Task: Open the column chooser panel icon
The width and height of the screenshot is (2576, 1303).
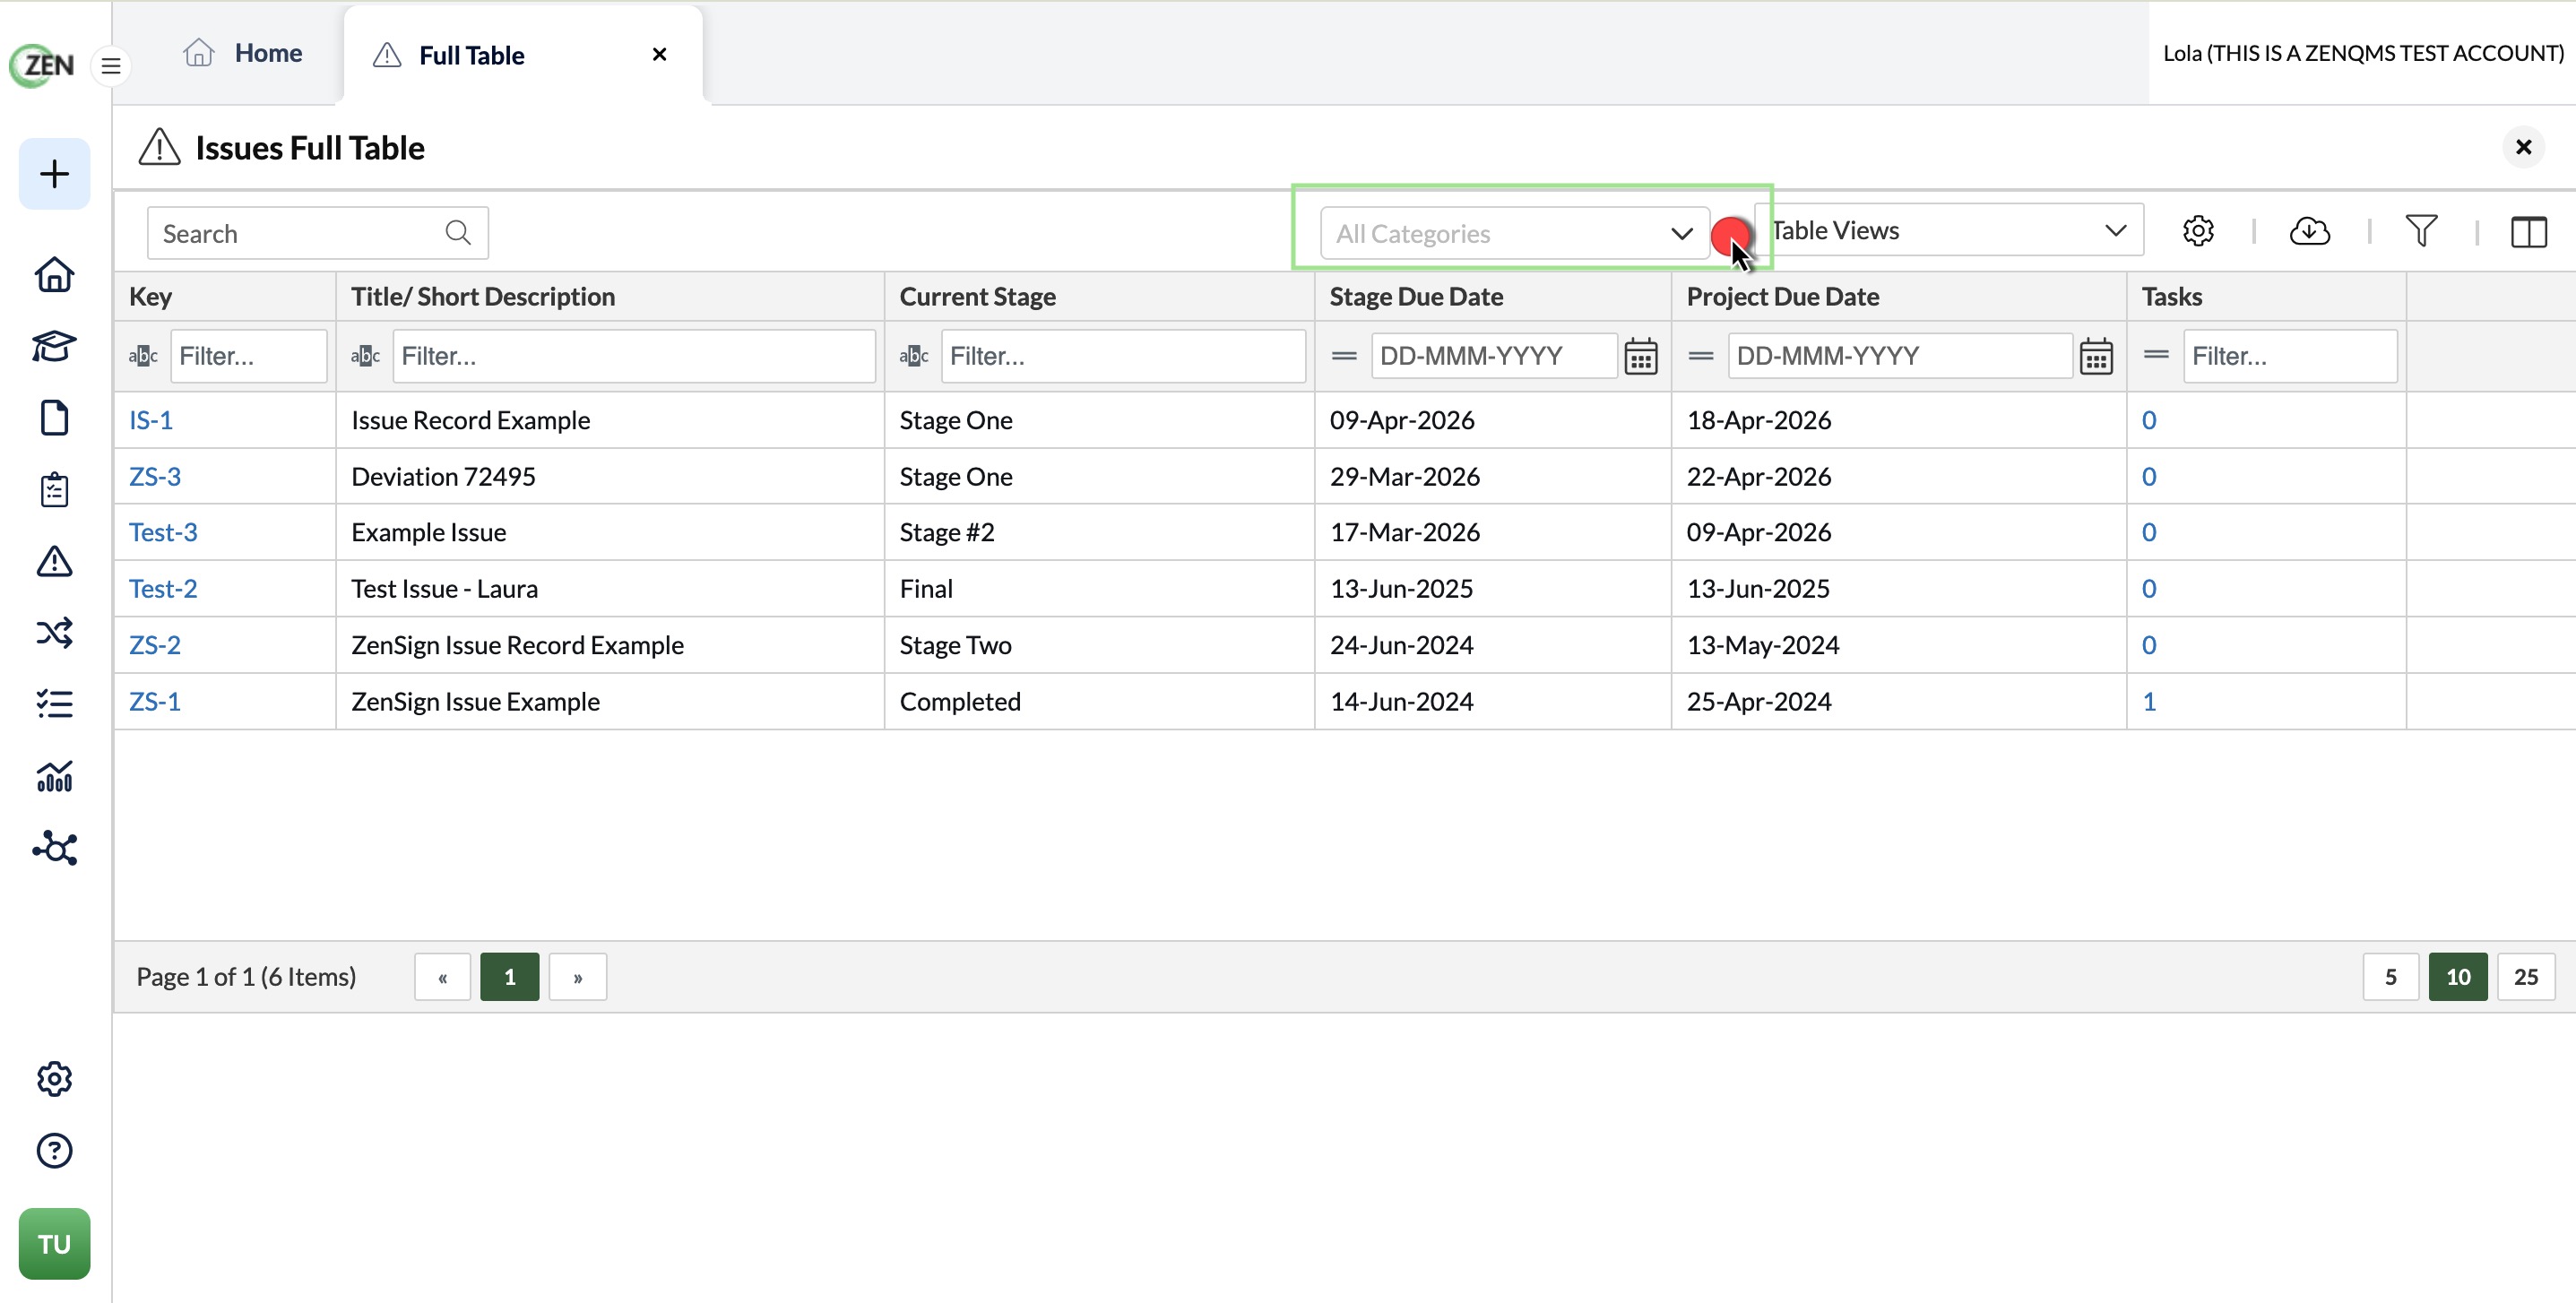Action: 2529,232
